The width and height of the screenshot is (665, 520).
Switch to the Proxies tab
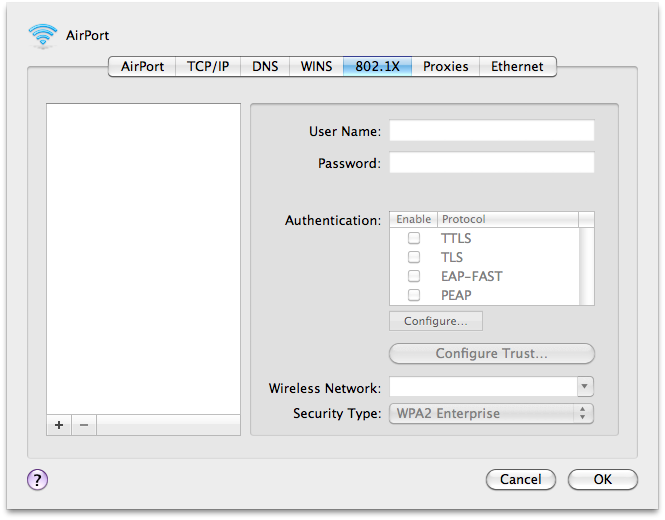[x=446, y=67]
